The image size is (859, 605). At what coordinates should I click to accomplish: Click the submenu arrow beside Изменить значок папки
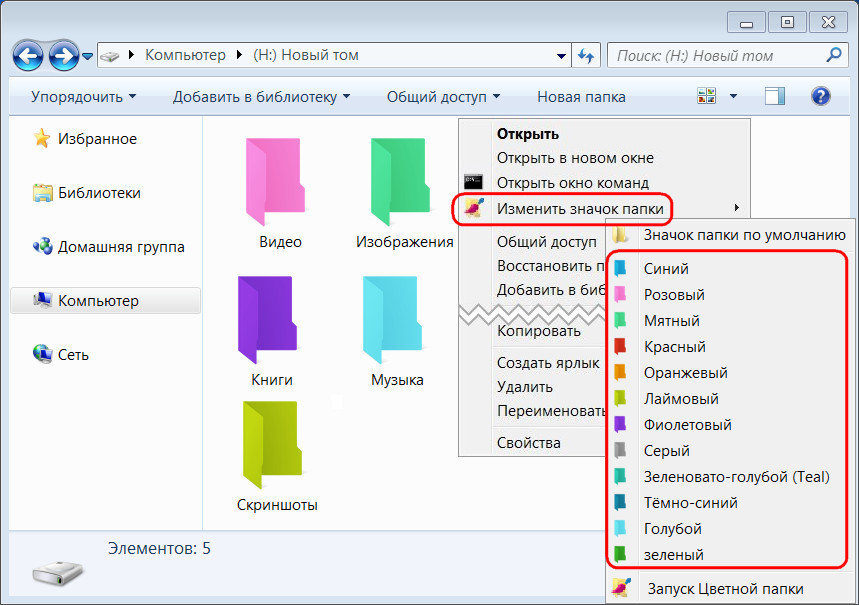[737, 208]
